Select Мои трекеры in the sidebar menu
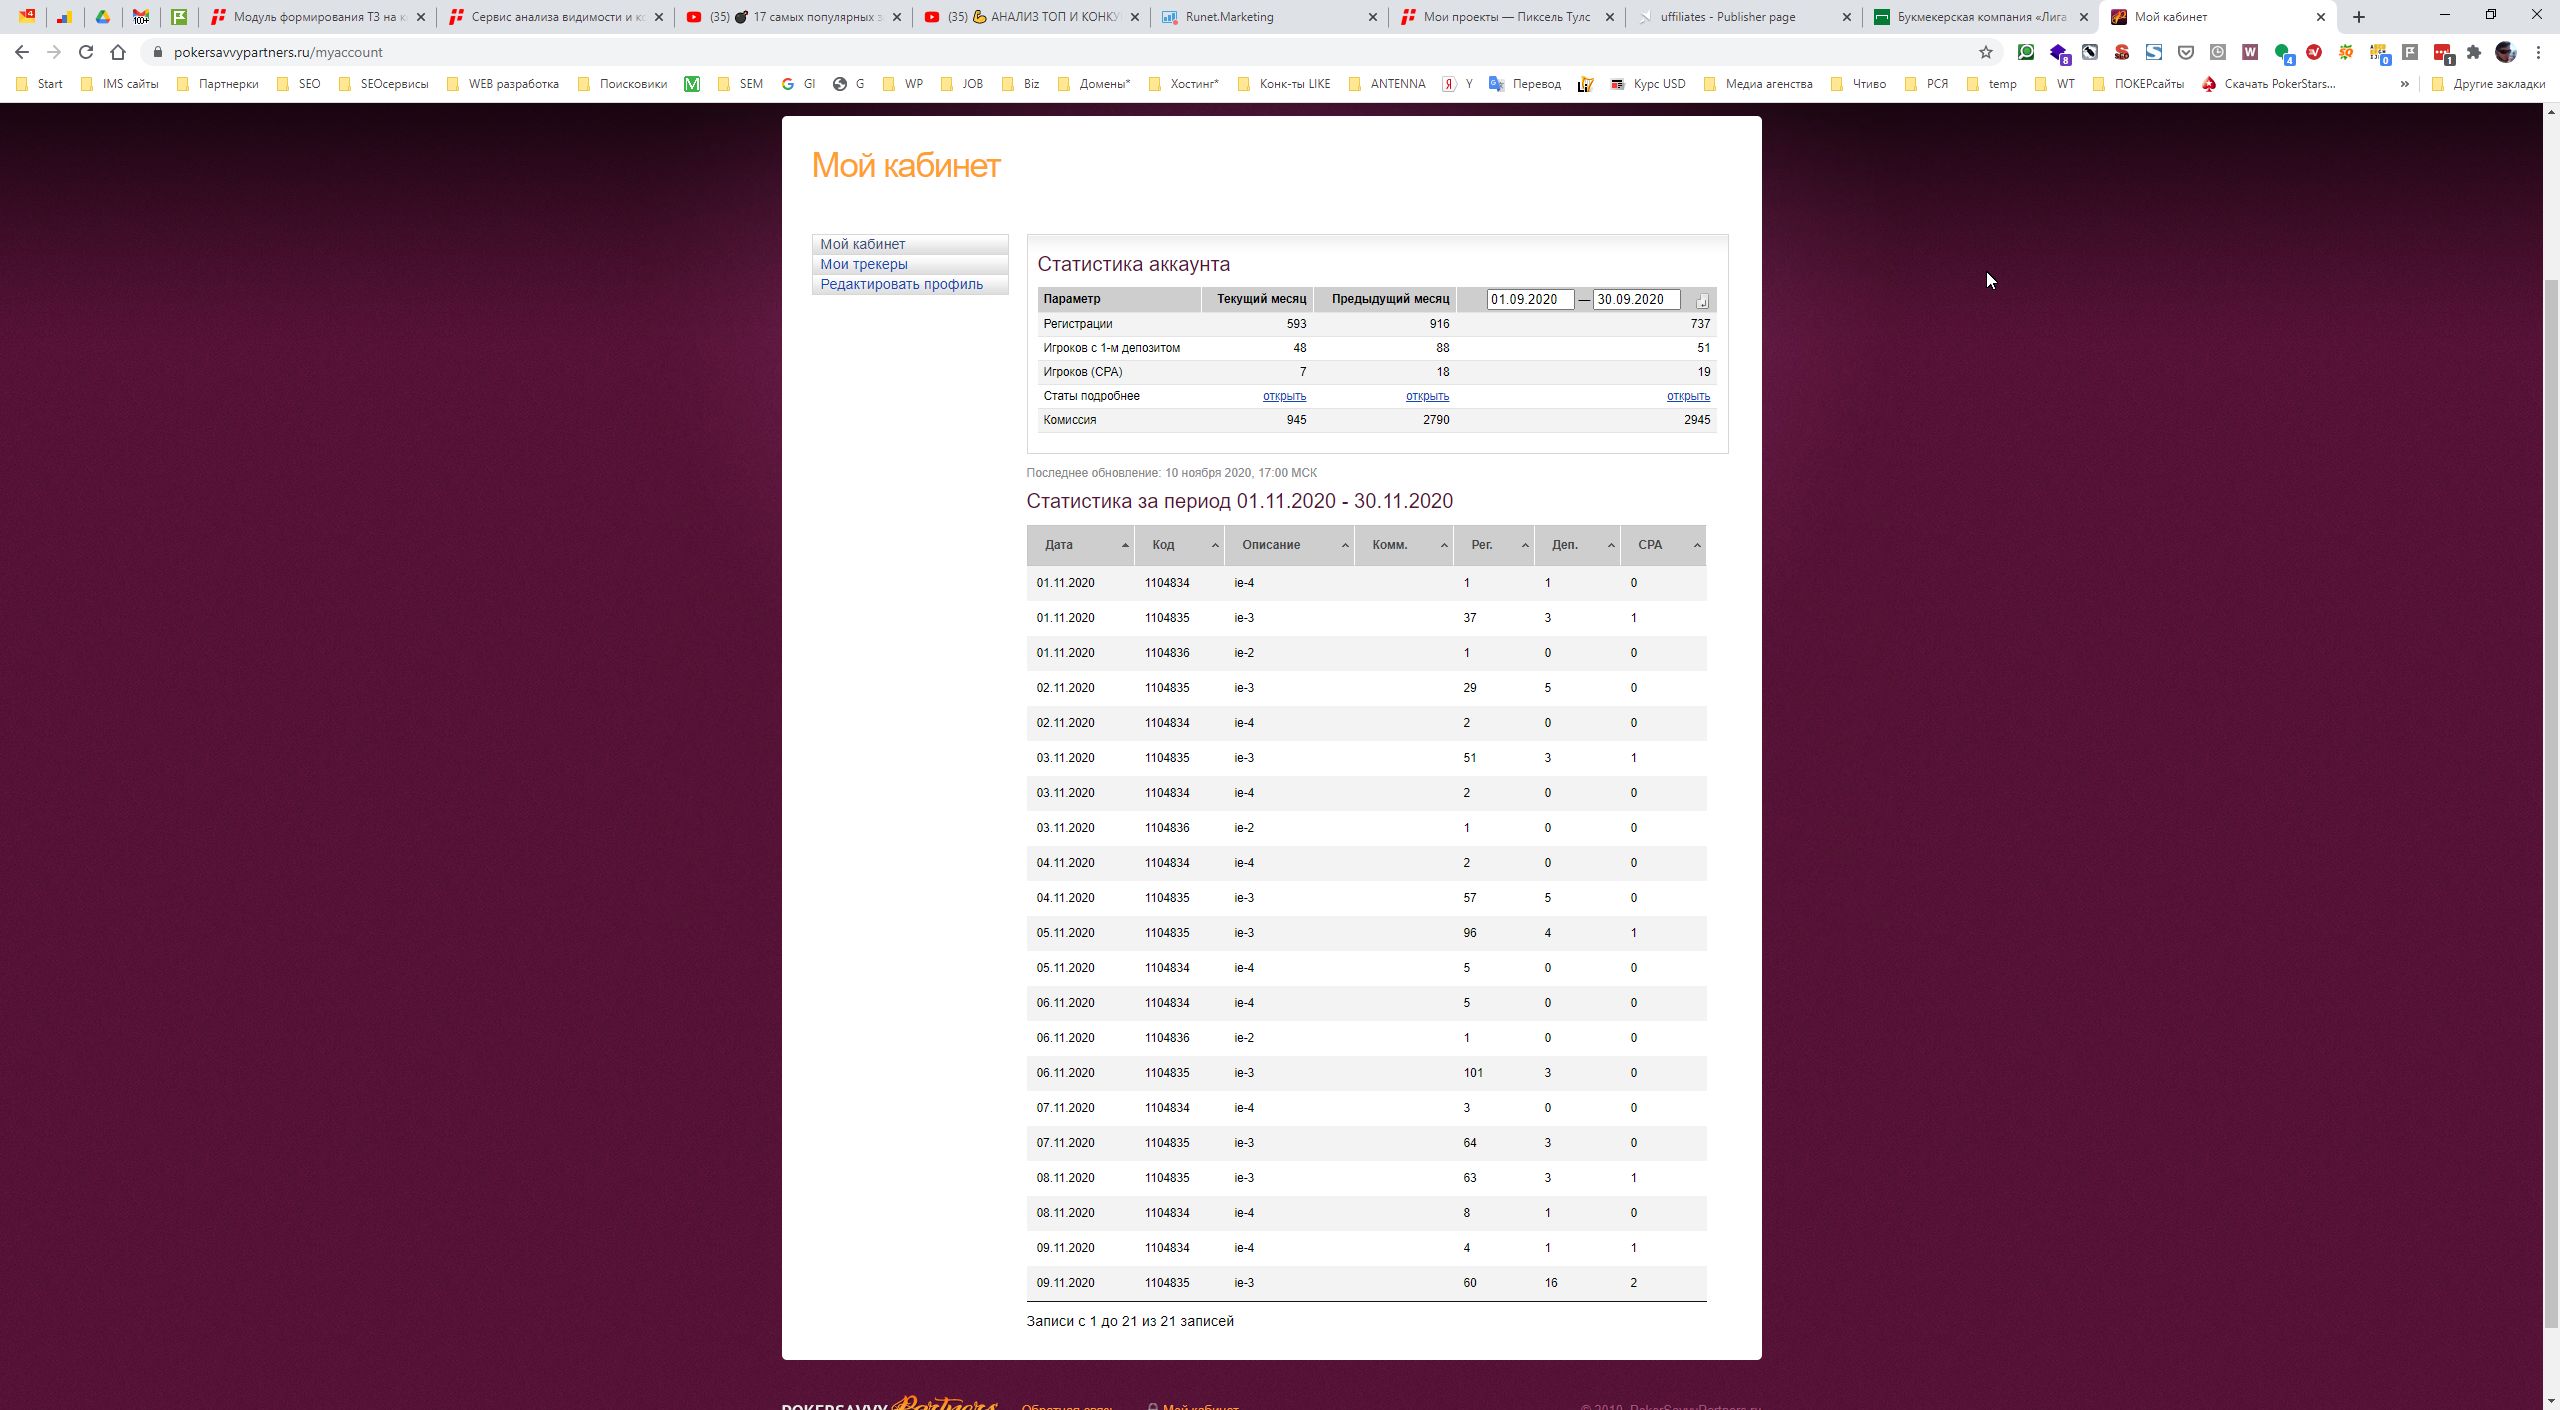The height and width of the screenshot is (1410, 2560). point(910,264)
